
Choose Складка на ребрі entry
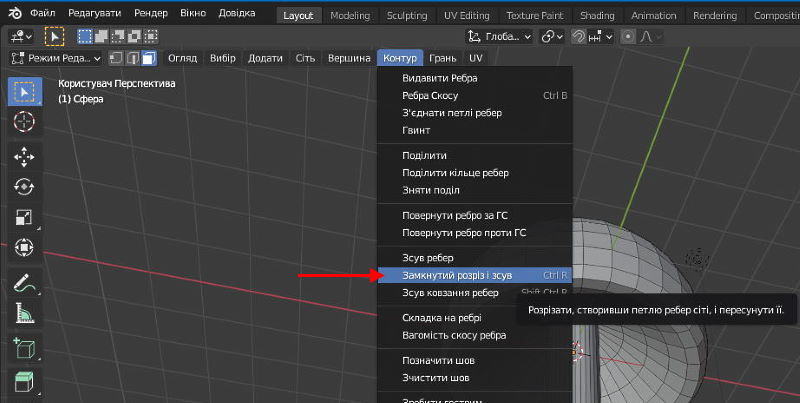pos(474,318)
